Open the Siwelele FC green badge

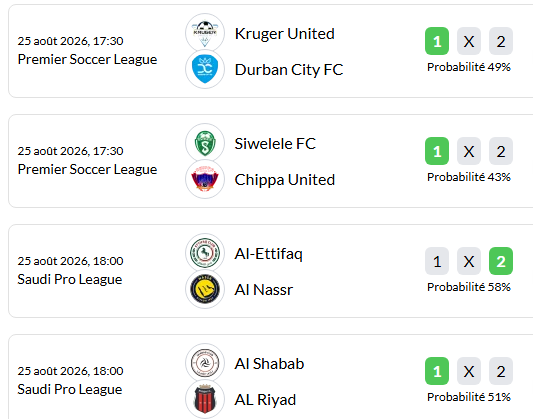205,143
